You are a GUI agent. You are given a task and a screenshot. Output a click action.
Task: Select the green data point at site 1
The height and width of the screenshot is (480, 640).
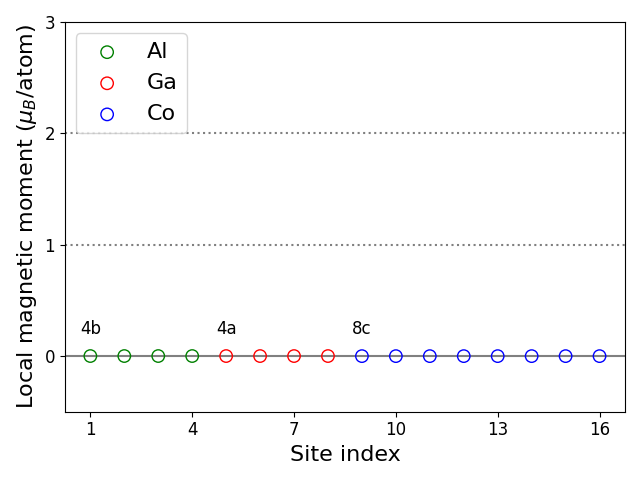click(90, 356)
